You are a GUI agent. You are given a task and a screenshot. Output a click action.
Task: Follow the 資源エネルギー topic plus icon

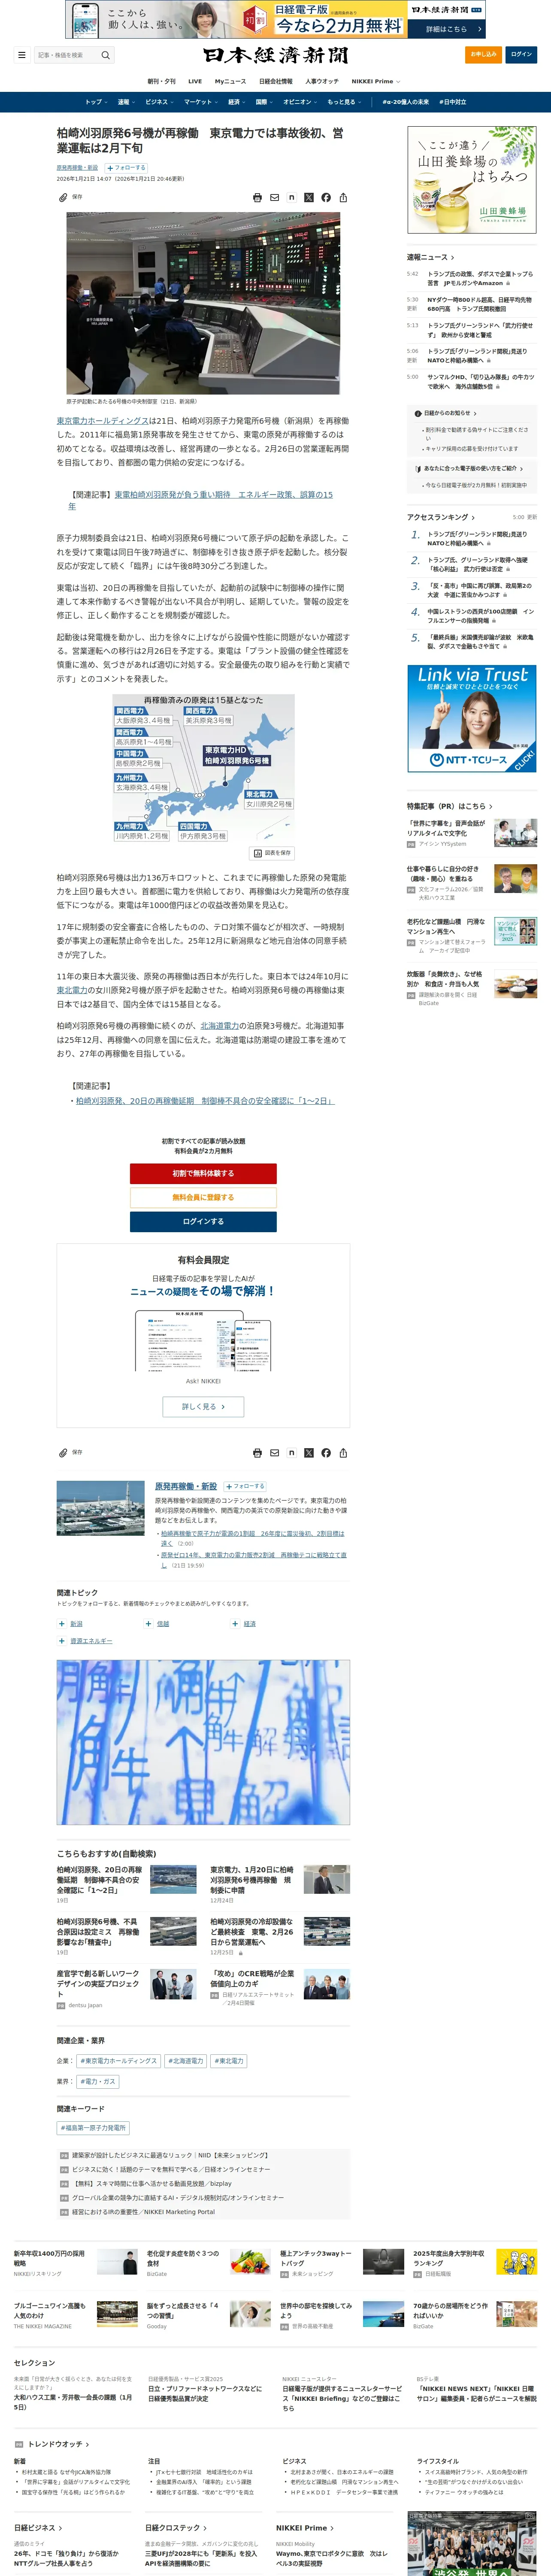[62, 1641]
